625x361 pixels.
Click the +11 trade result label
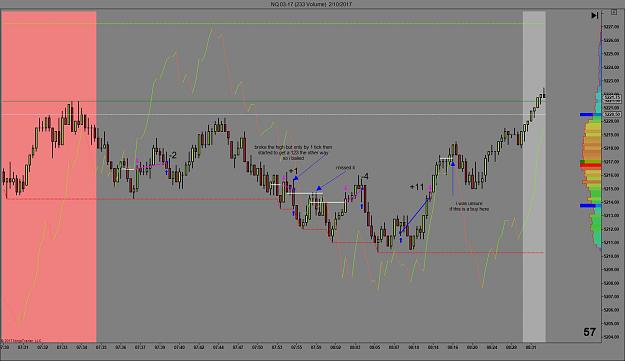pyautogui.click(x=417, y=187)
